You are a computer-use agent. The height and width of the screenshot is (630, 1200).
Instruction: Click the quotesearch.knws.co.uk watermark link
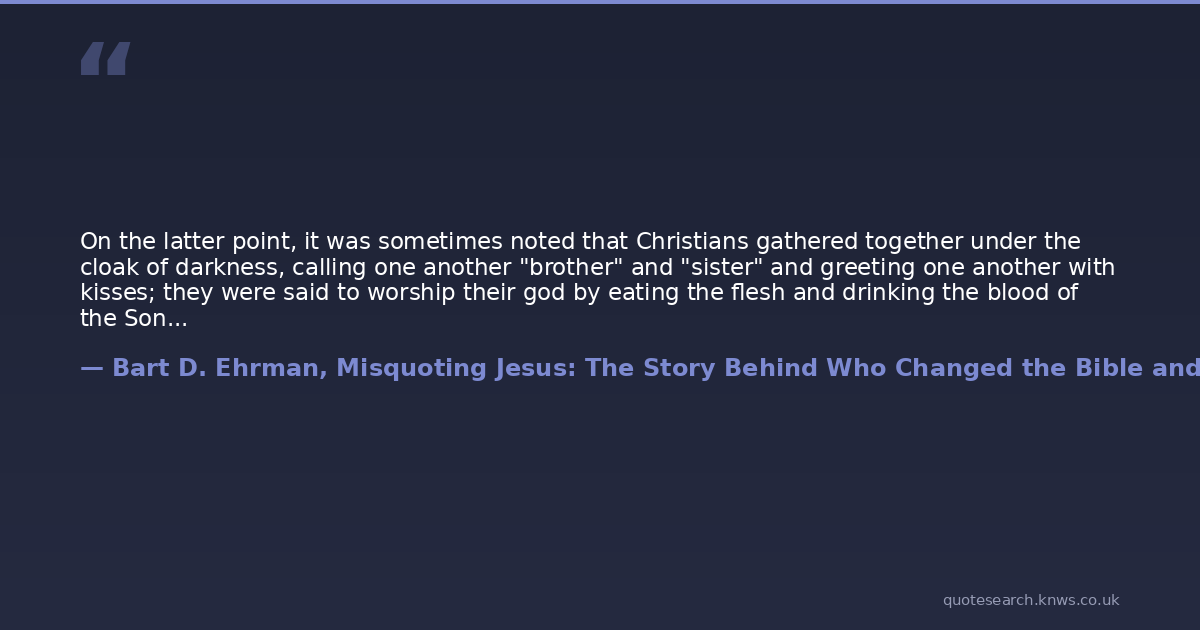[1030, 600]
